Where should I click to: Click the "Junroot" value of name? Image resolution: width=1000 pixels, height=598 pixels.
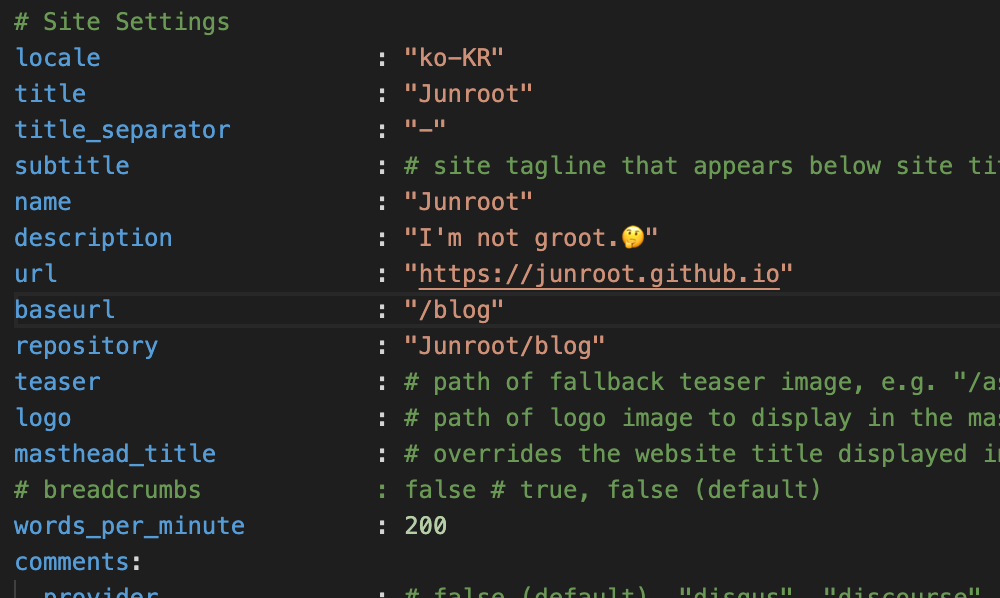[468, 202]
